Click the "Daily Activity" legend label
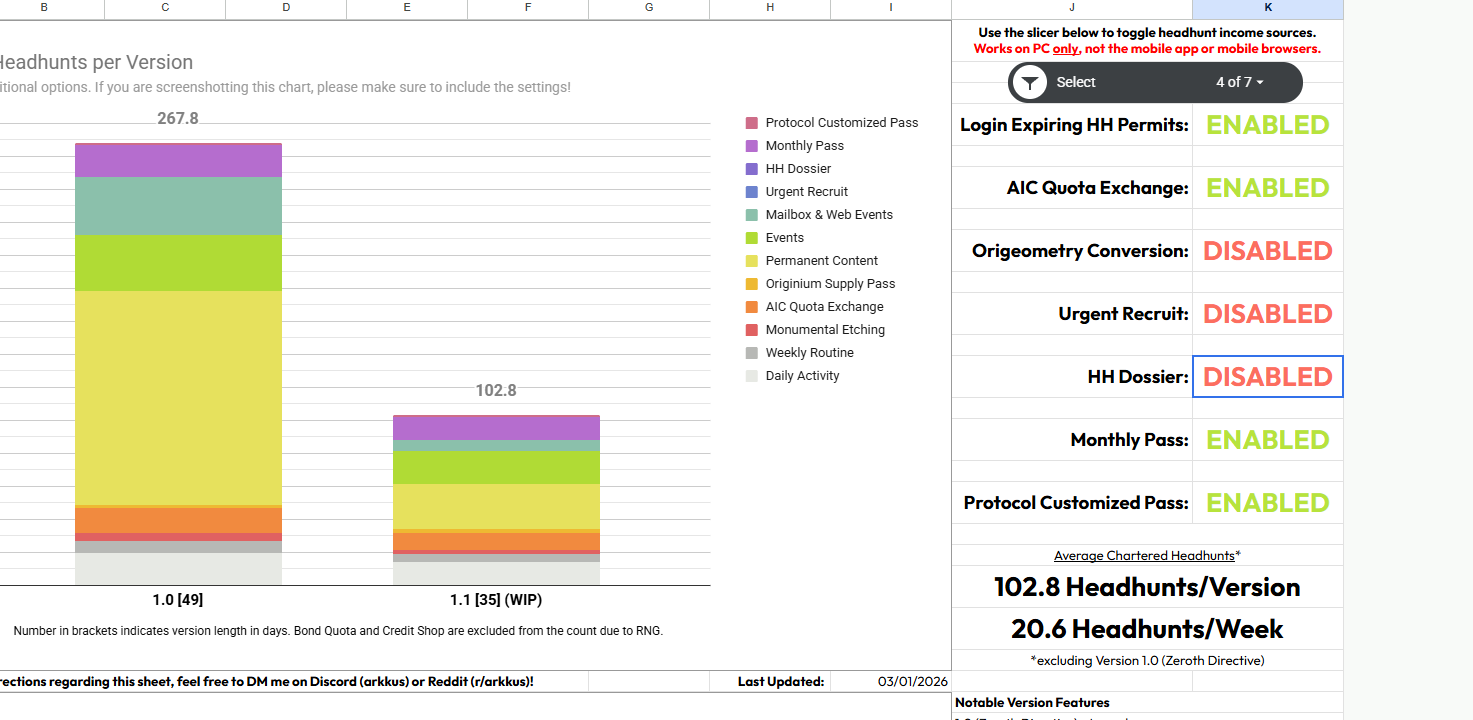1473x720 pixels. (x=803, y=376)
